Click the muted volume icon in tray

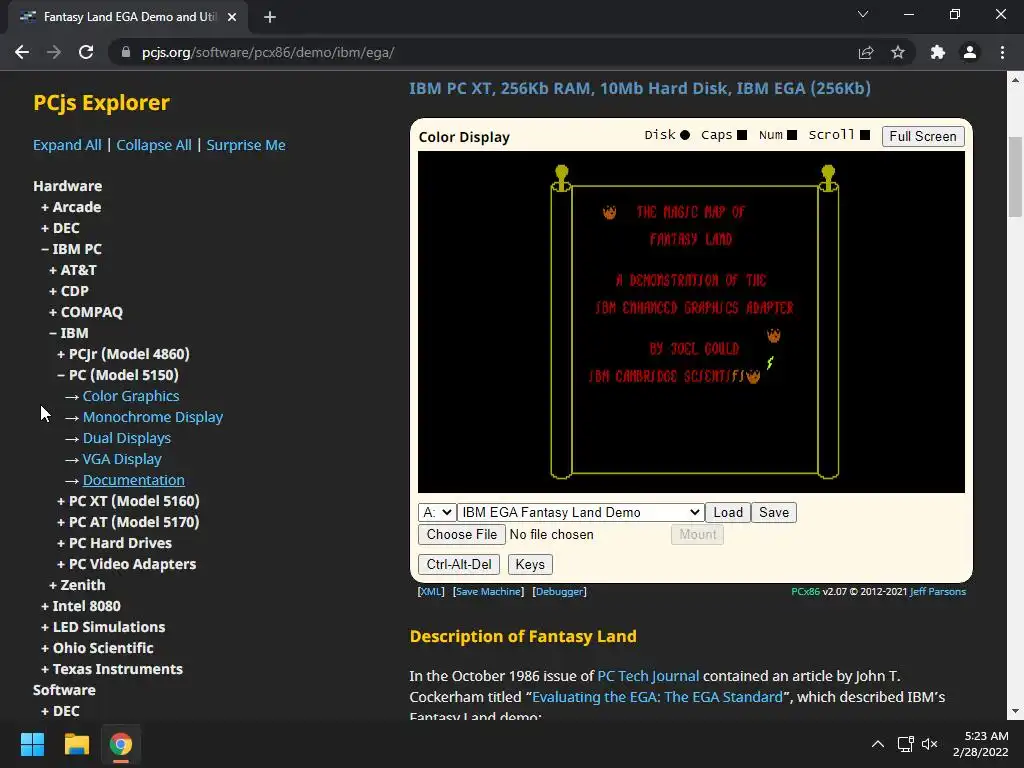pyautogui.click(x=929, y=744)
